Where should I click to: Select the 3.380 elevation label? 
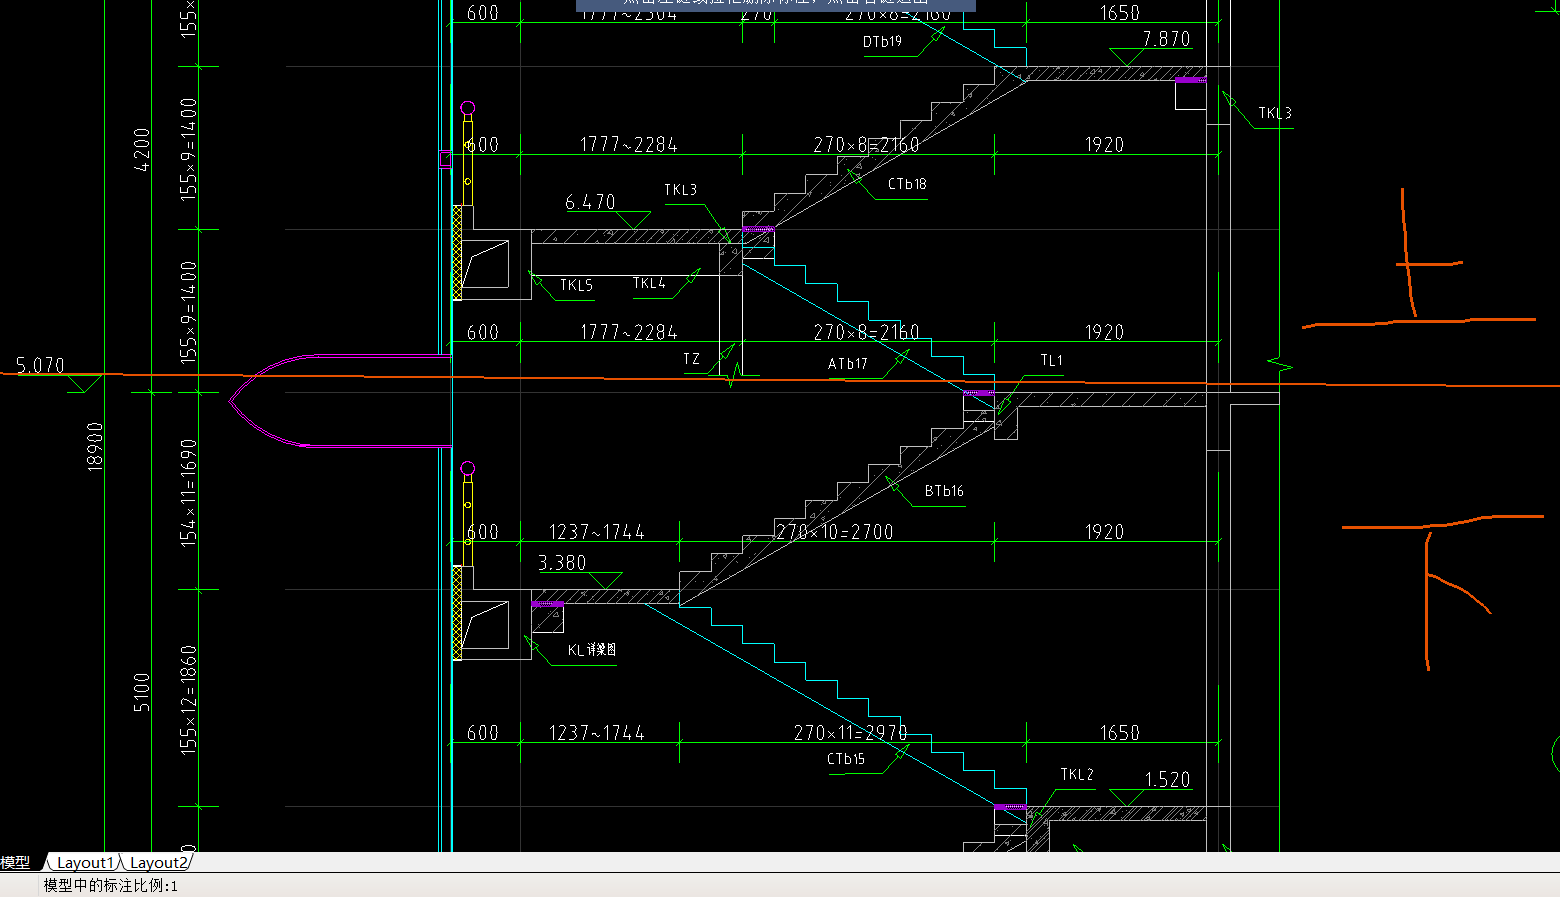[x=562, y=563]
